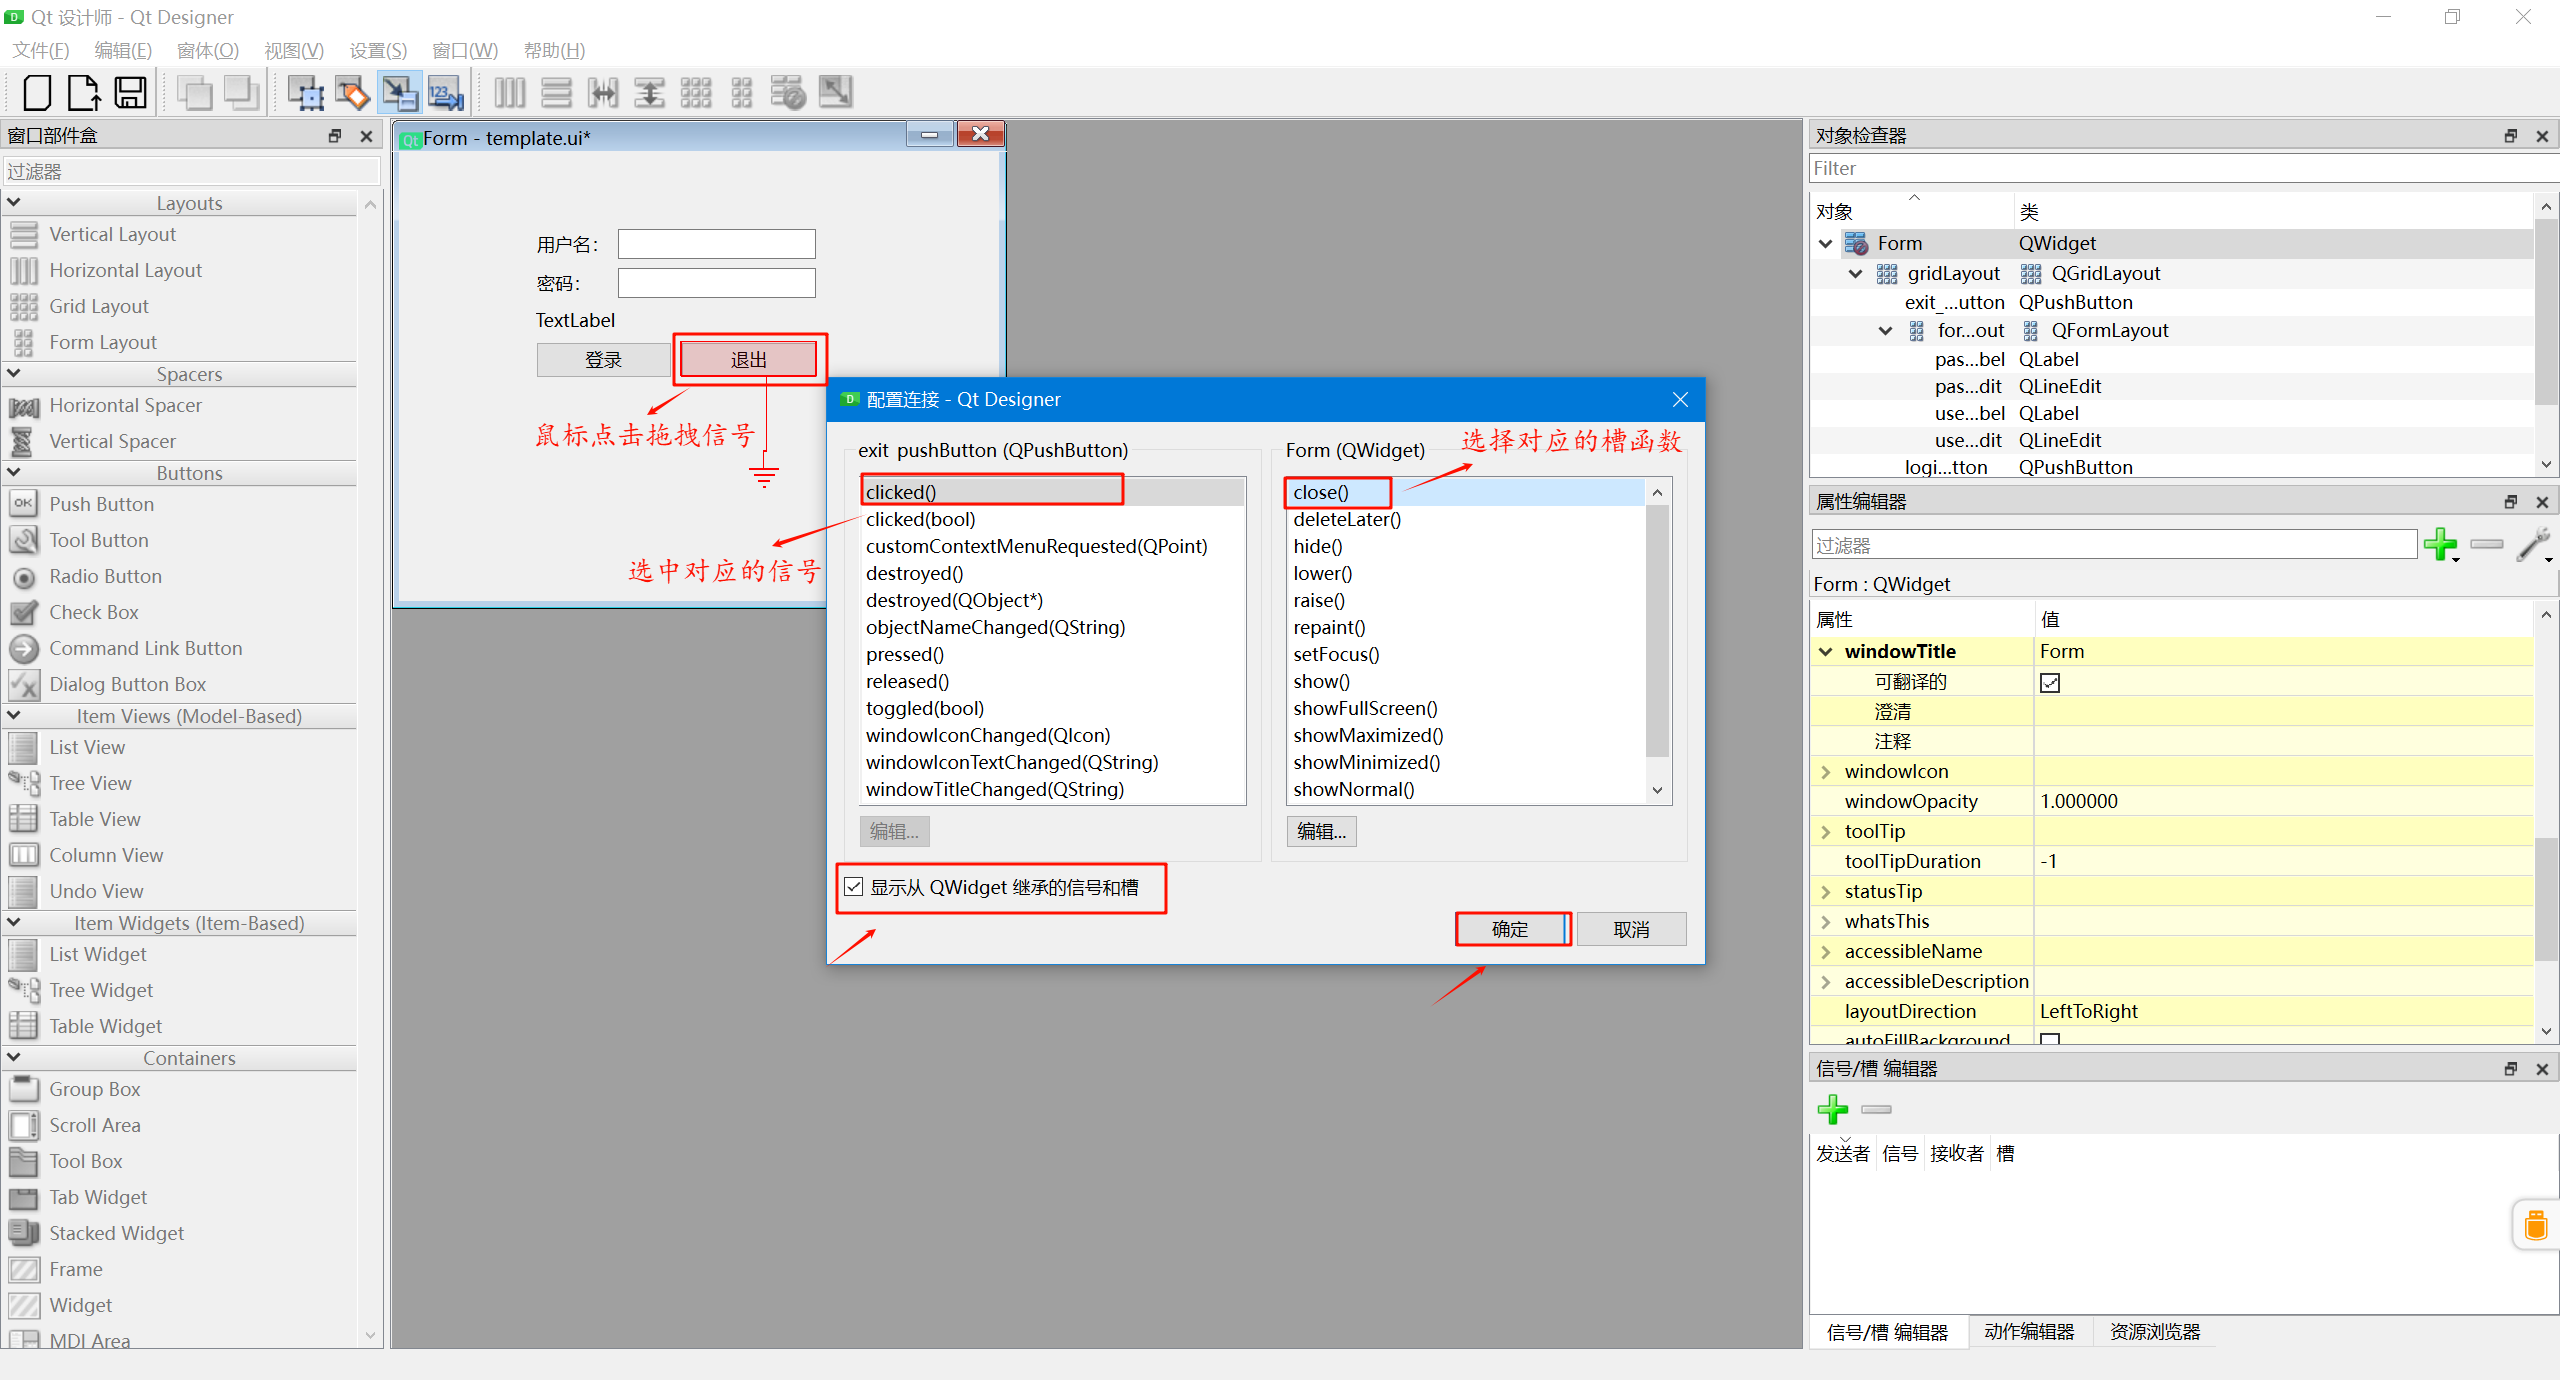The image size is (2560, 1380).
Task: Toggle the autoFillBackground checkbox
Action: click(x=2050, y=1039)
